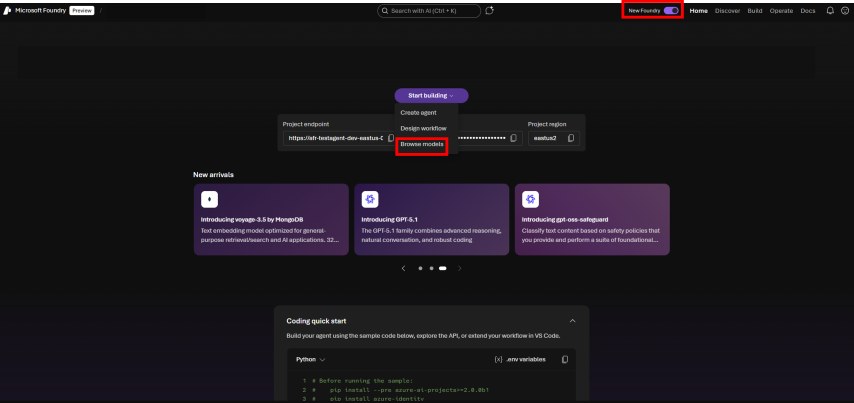854x403 pixels.
Task: Choose Create agent in the menu
Action: pos(418,113)
